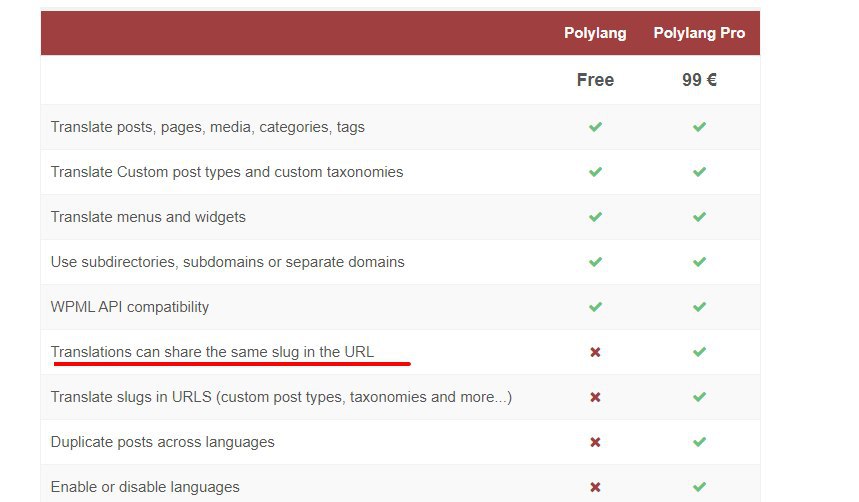Screen dimensions: 859x502
Task: Click Polylang Pro checkmark for Enable or disable languages
Action: coord(699,487)
